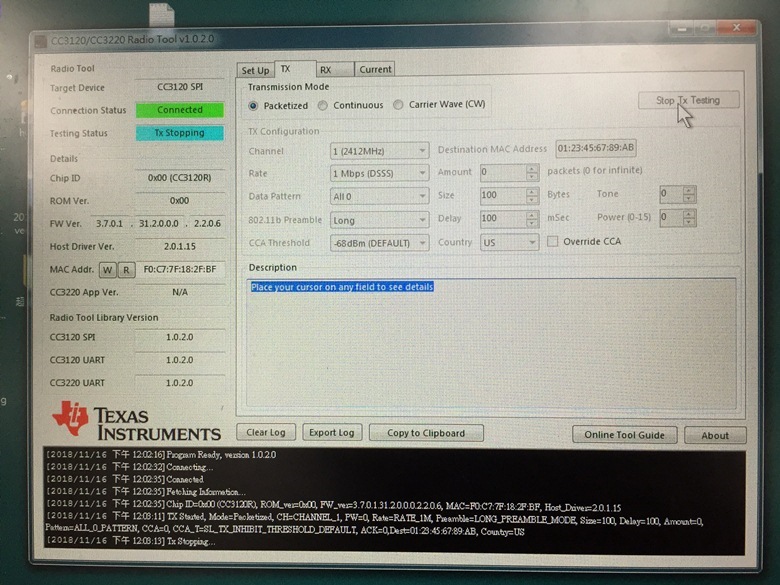Click the MAC address F0:C7:7F:18:2F:BF field
Image resolution: width=780 pixels, height=585 pixels.
(x=180, y=269)
